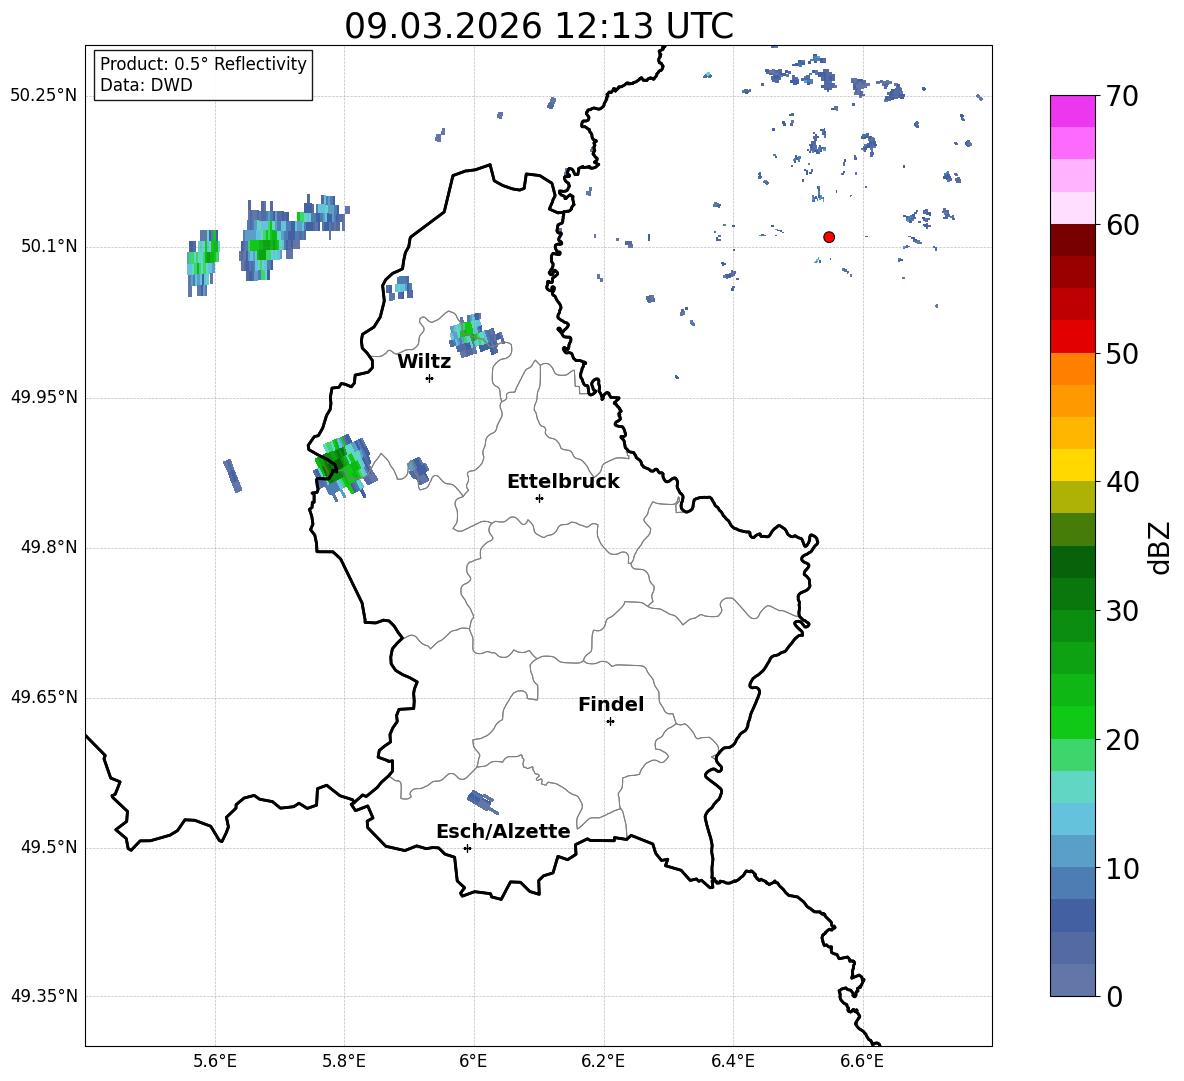Viewport: 1184px width, 1081px height.
Task: Click the 49.5°N latitude label
Action: [49, 847]
